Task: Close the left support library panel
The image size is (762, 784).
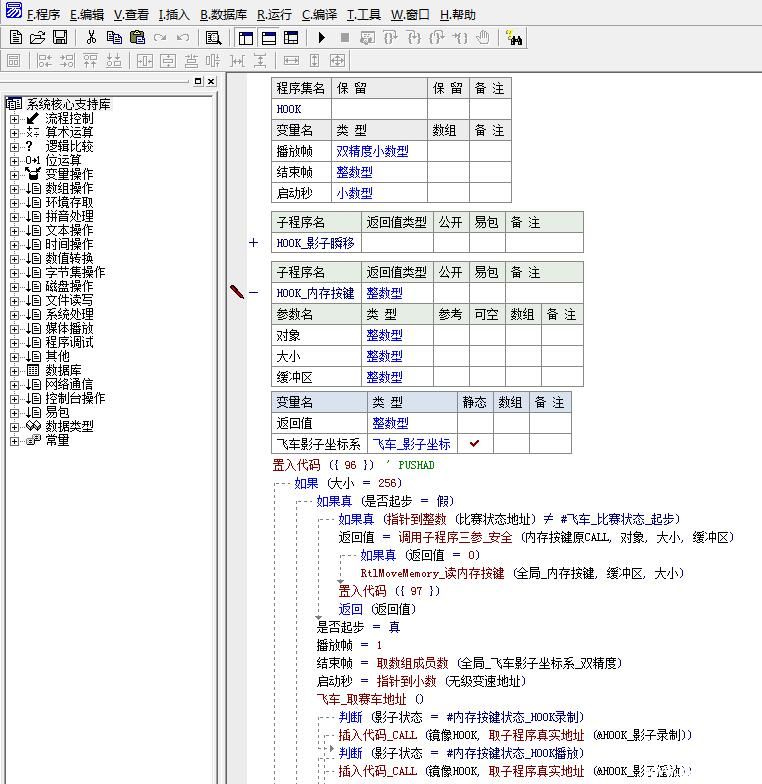Action: [211, 82]
